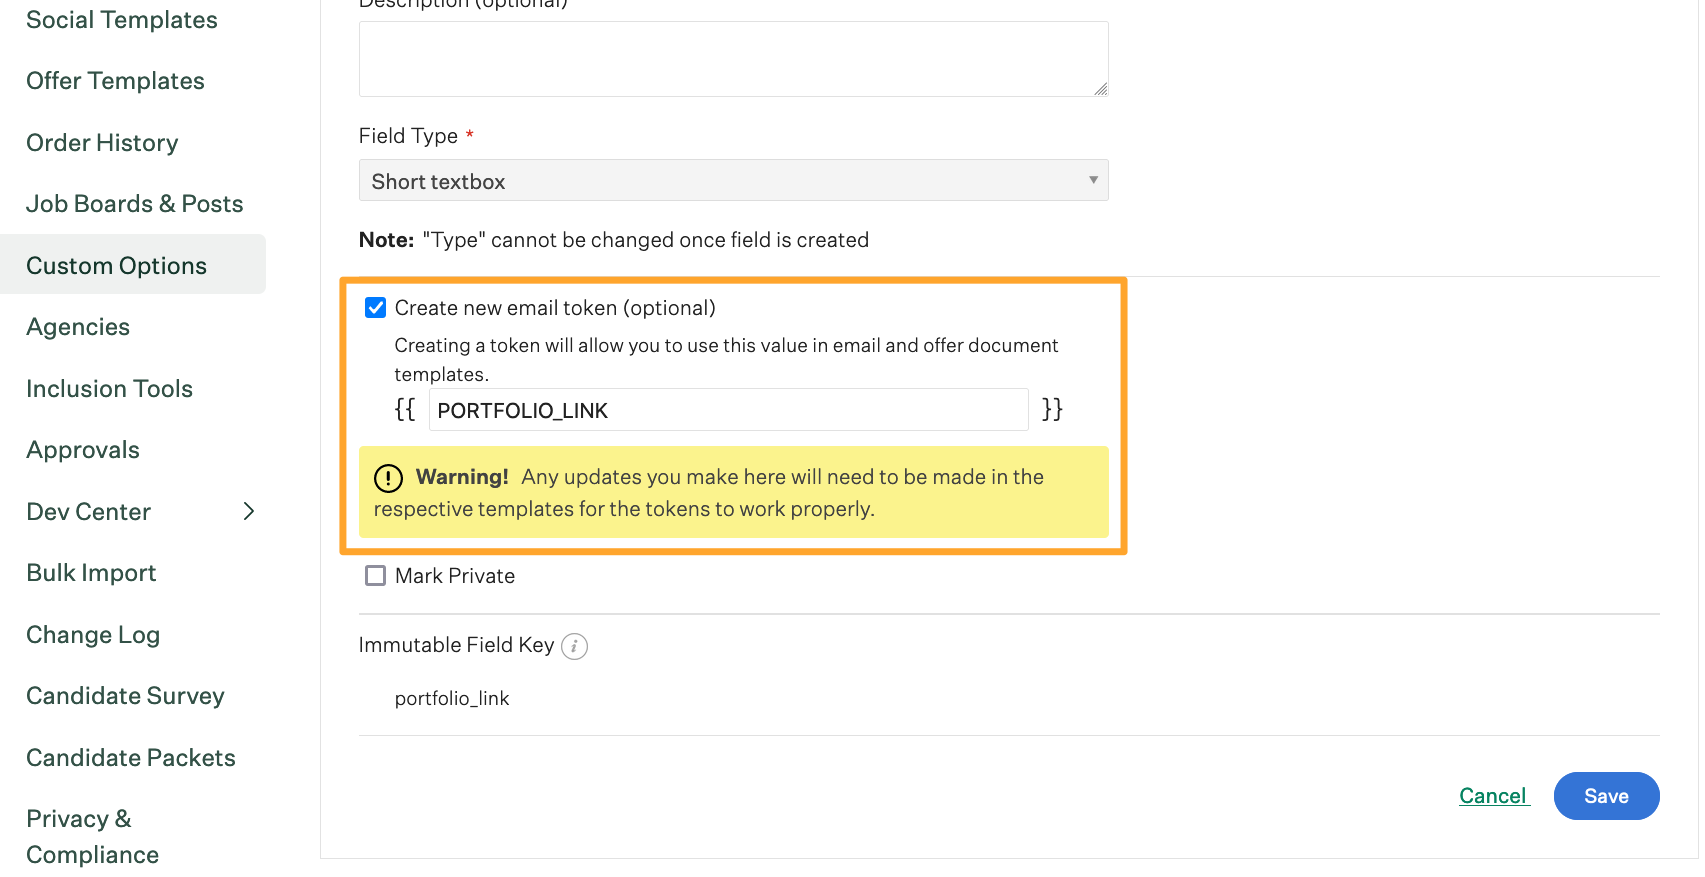This screenshot has width=1705, height=877.
Task: Open Bulk Import page
Action: (91, 573)
